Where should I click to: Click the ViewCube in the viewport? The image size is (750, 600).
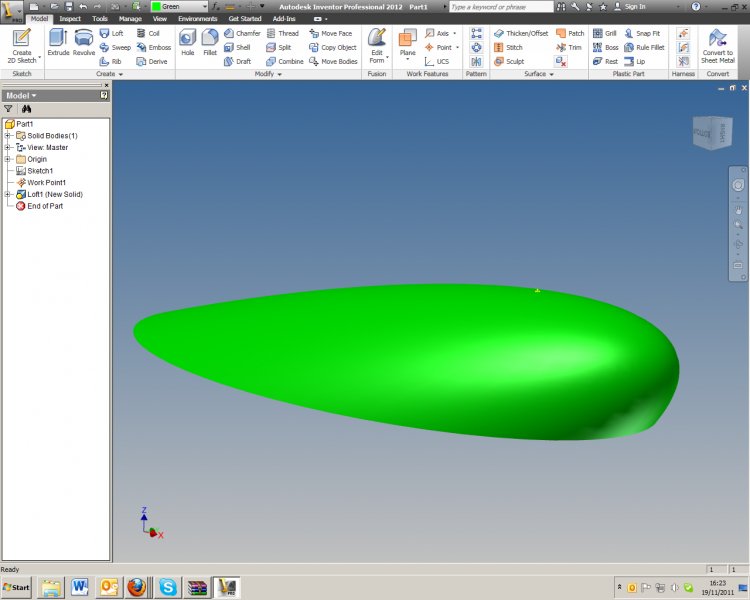coord(712,133)
